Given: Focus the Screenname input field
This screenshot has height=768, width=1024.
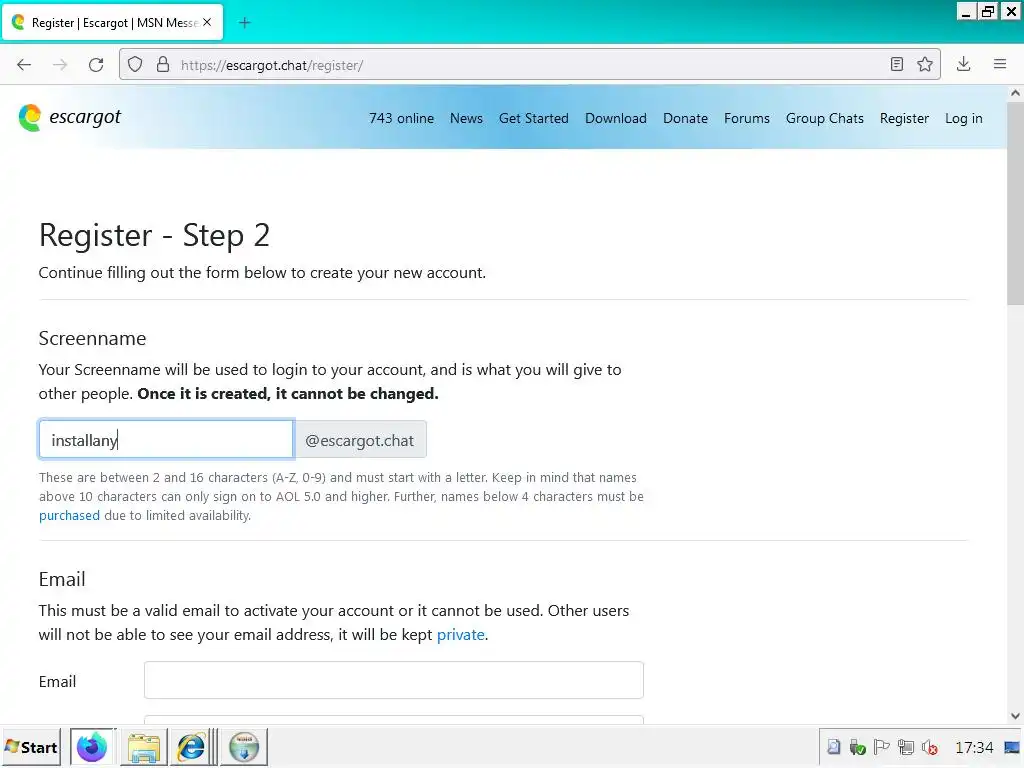Looking at the screenshot, I should [x=166, y=440].
